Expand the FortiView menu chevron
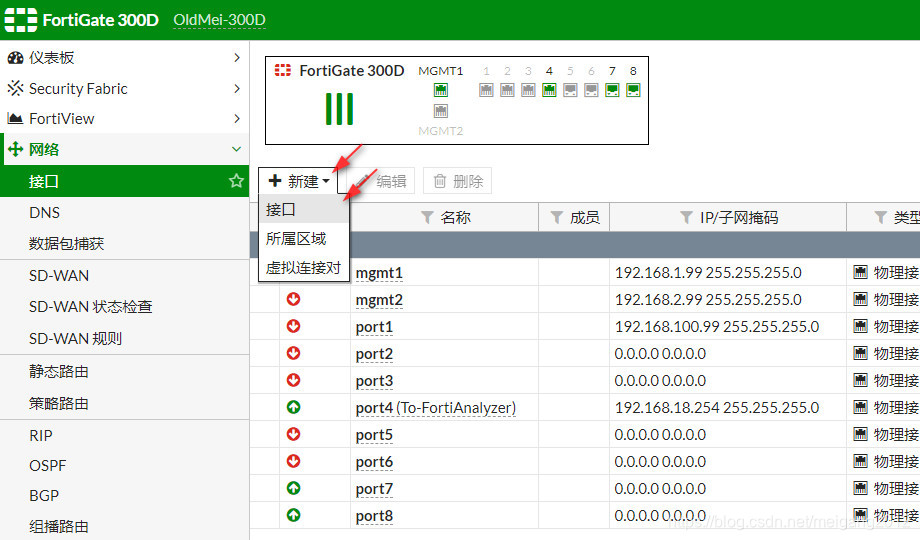The width and height of the screenshot is (920, 540). [236, 119]
